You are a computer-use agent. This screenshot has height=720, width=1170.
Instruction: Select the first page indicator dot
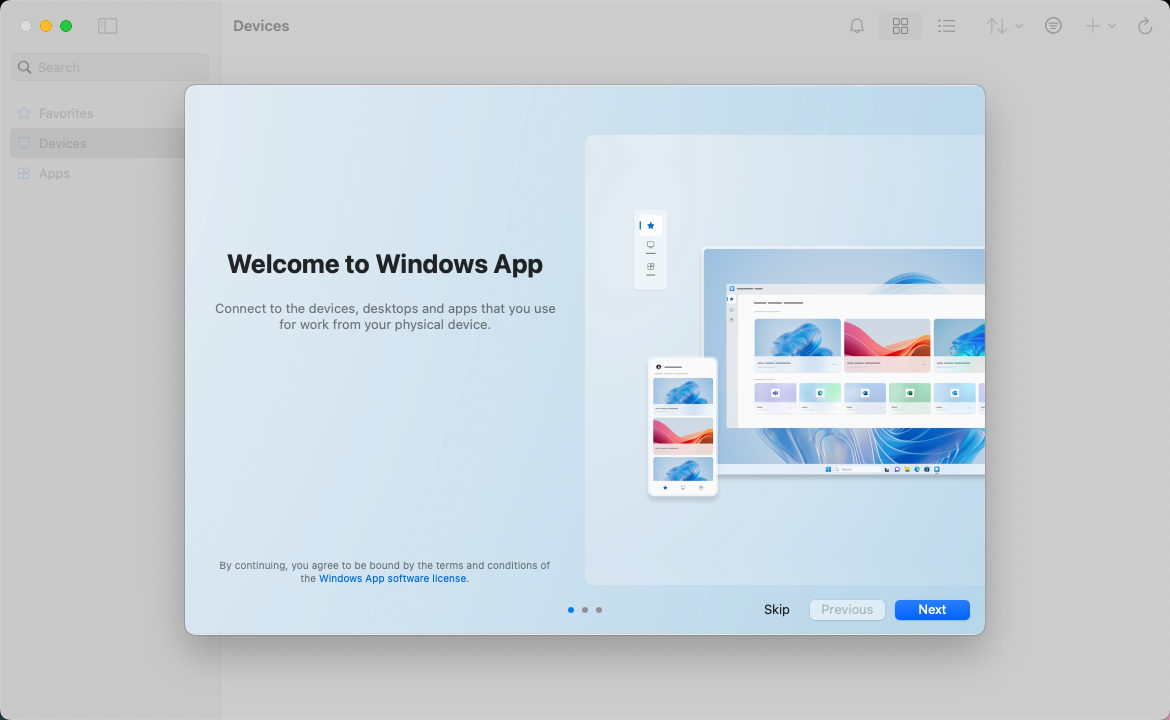(571, 610)
